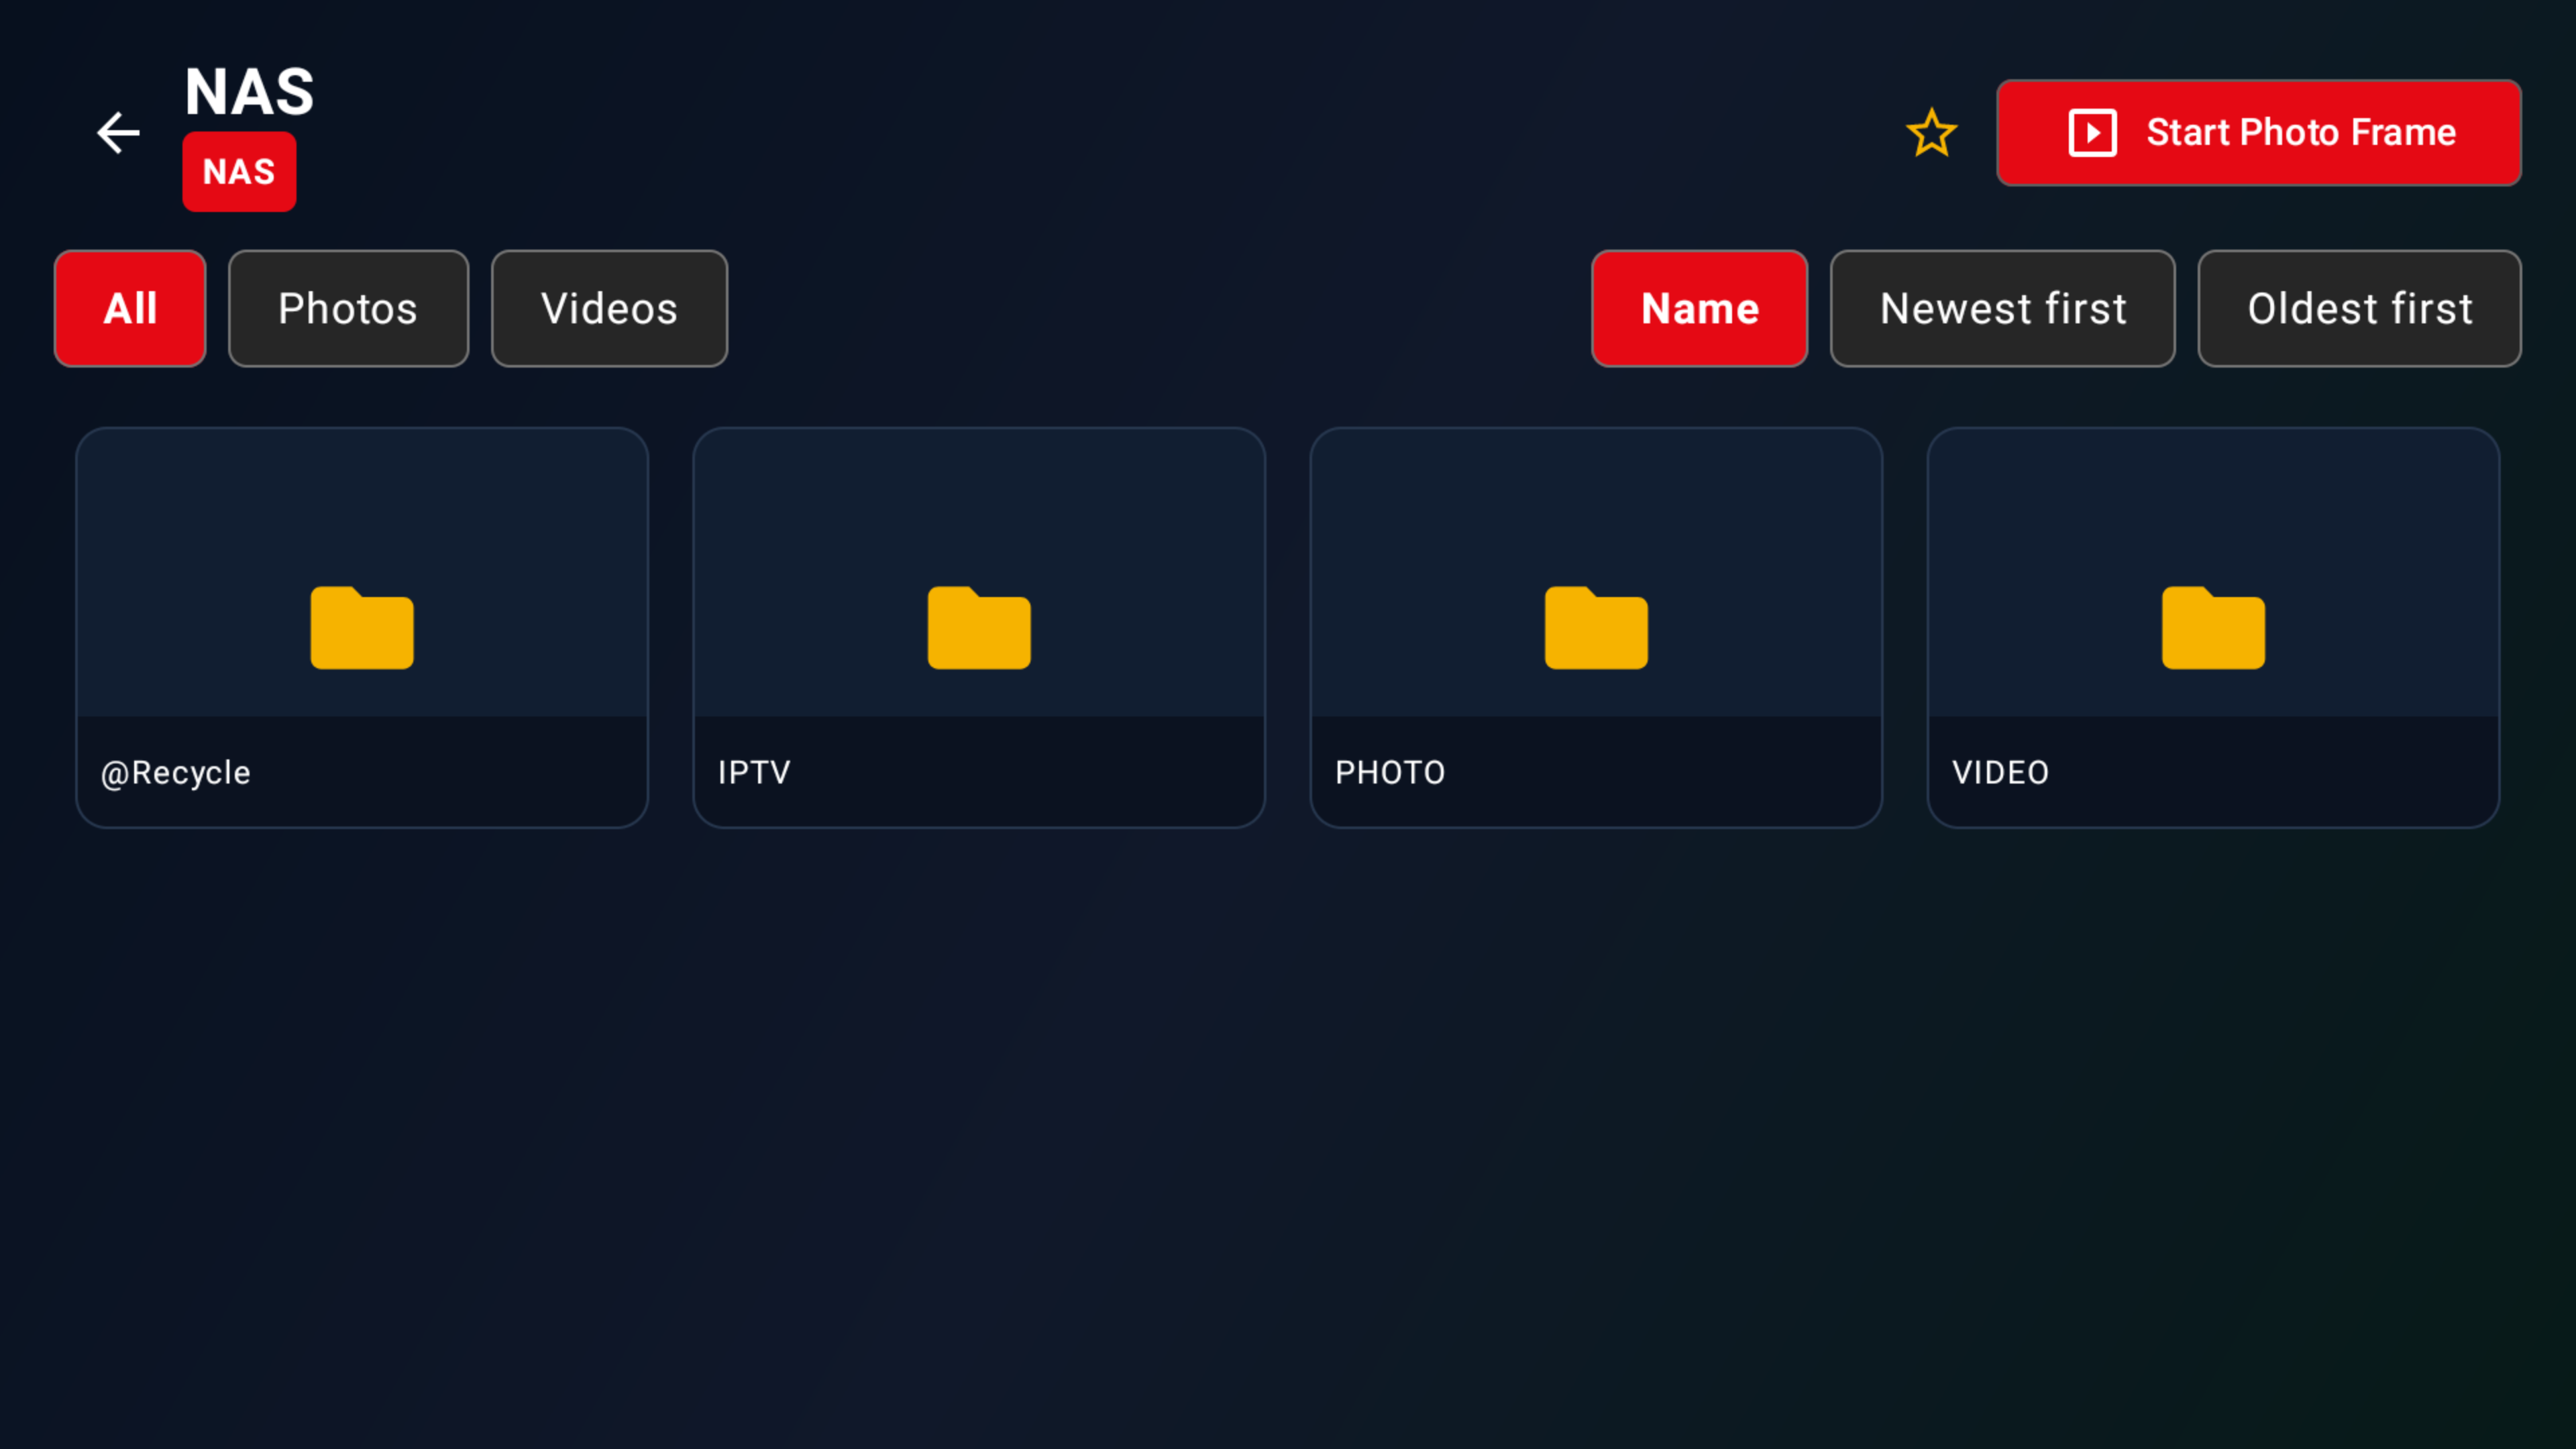
Task: Sort by Oldest first
Action: tap(2359, 308)
